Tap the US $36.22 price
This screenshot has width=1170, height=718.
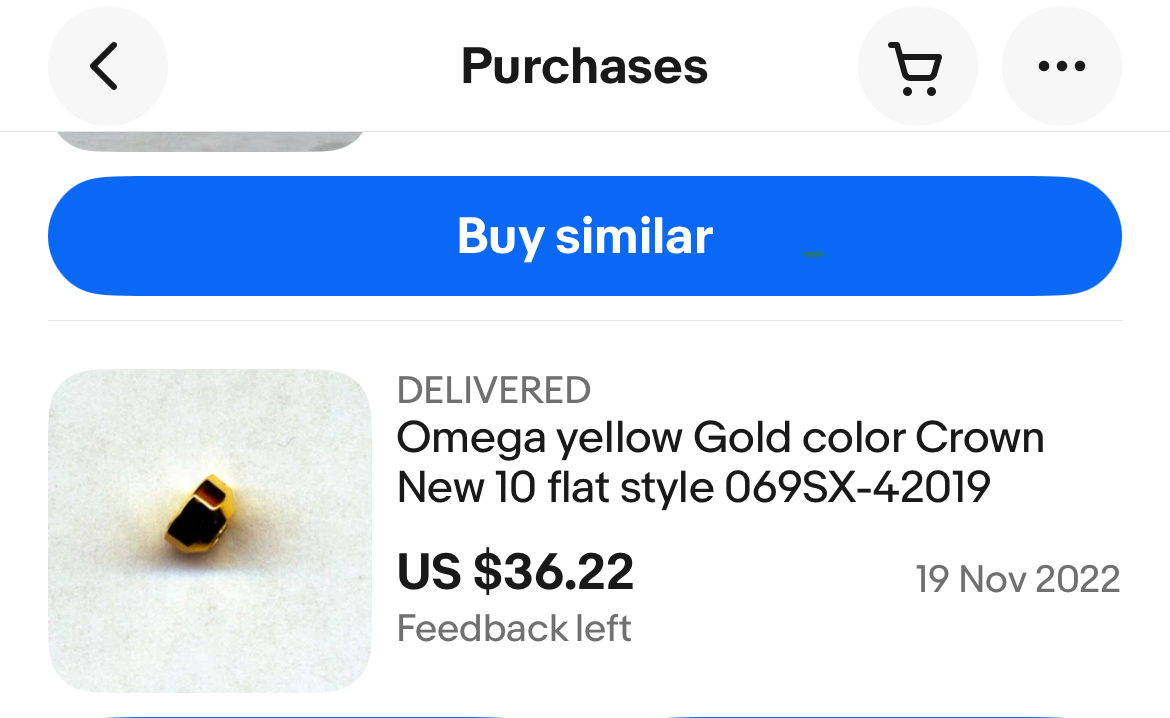click(515, 573)
